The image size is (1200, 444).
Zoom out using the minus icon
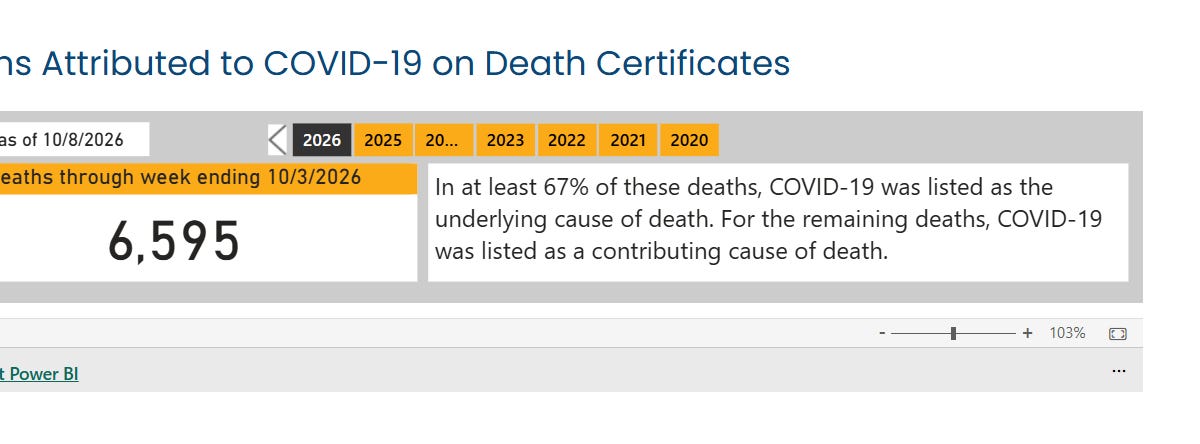882,333
